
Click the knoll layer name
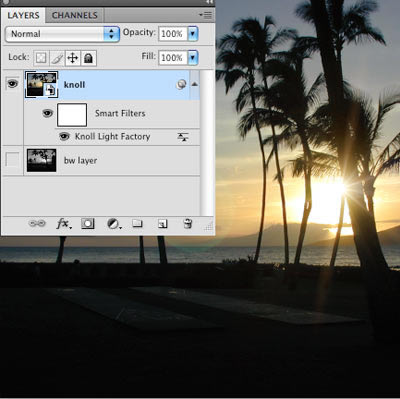pyautogui.click(x=74, y=85)
